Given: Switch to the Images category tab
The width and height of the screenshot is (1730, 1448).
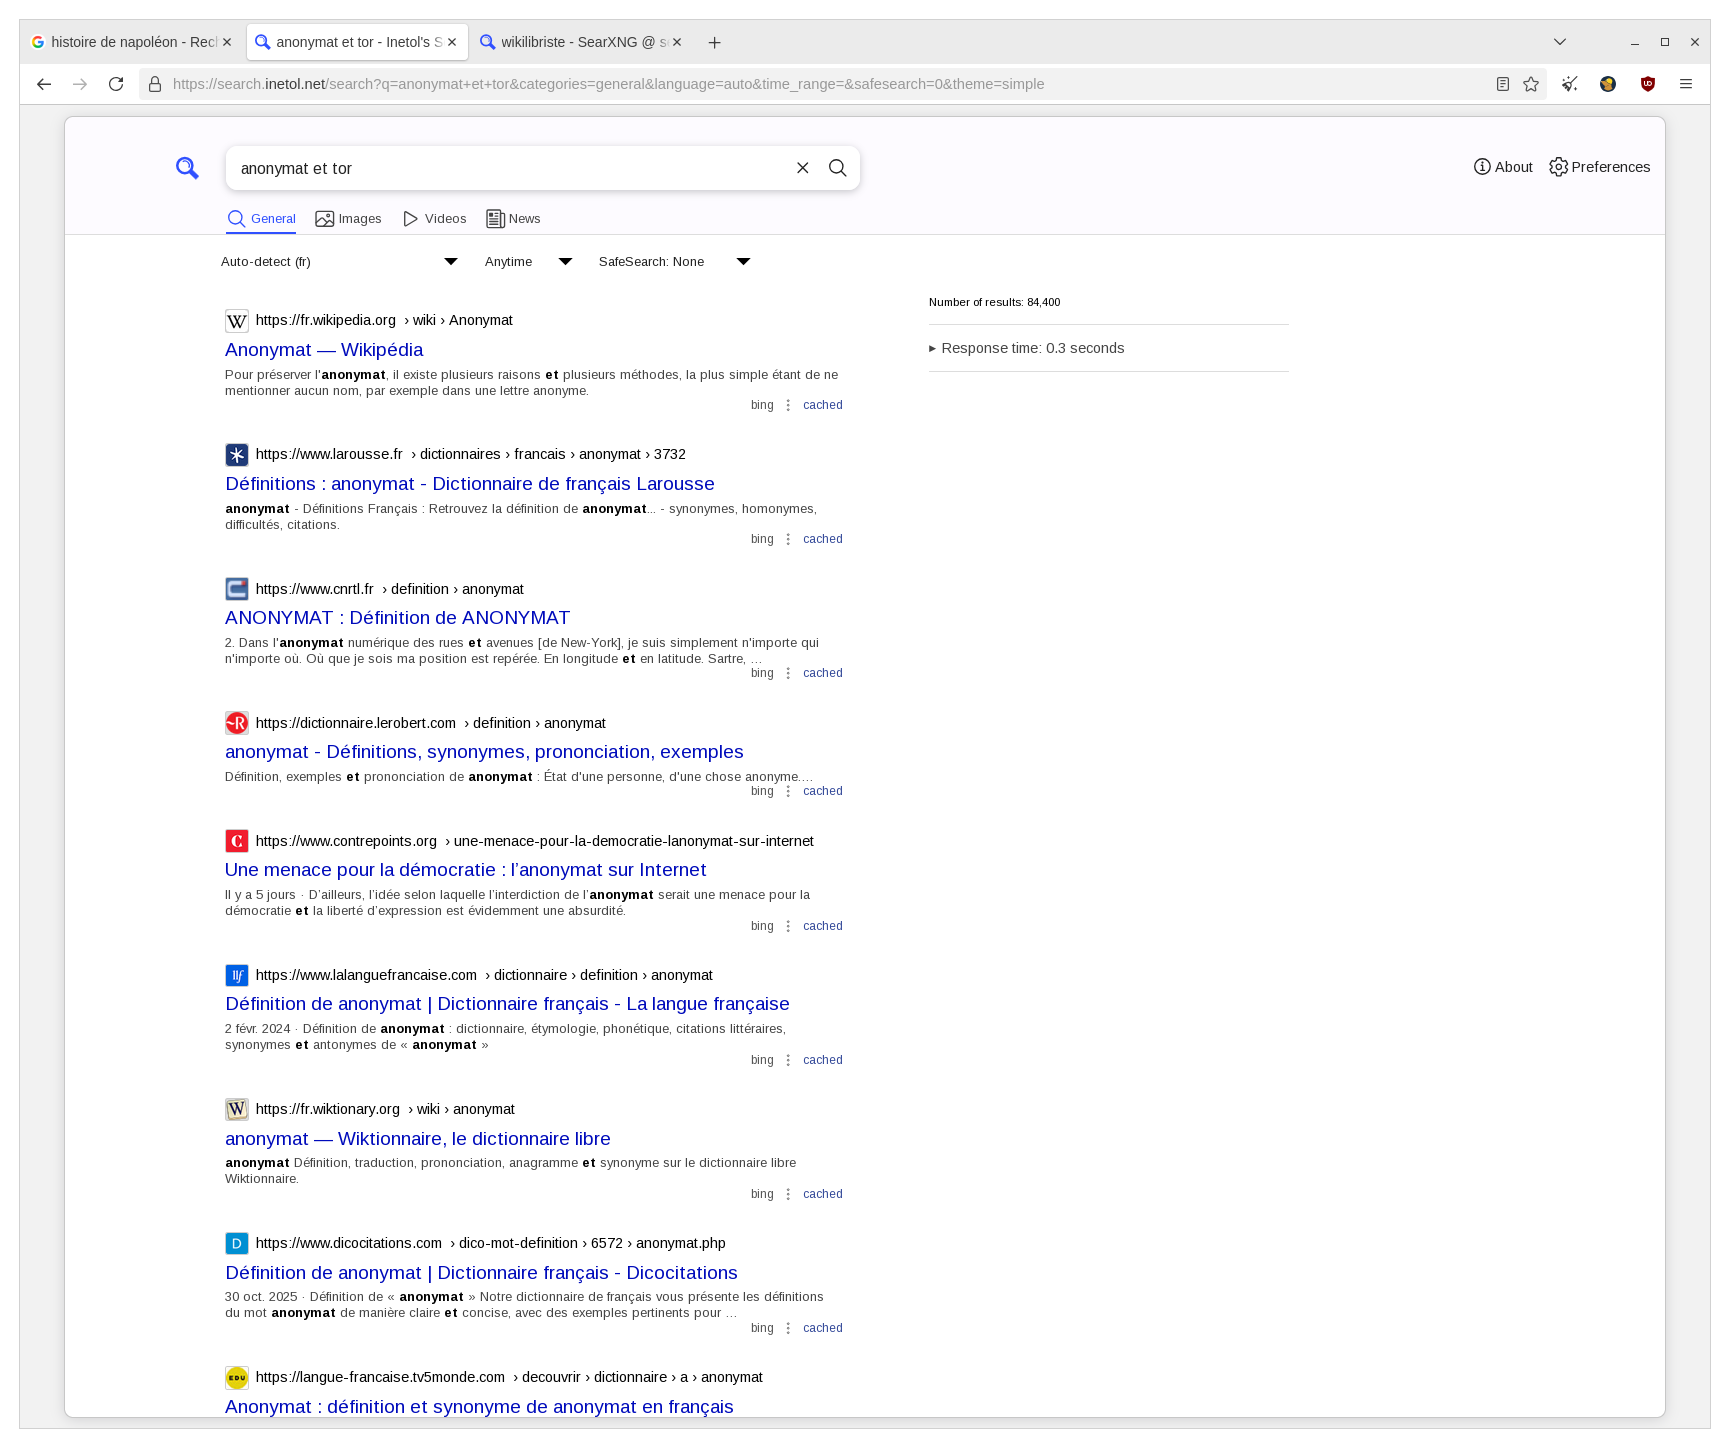Looking at the screenshot, I should tap(349, 218).
